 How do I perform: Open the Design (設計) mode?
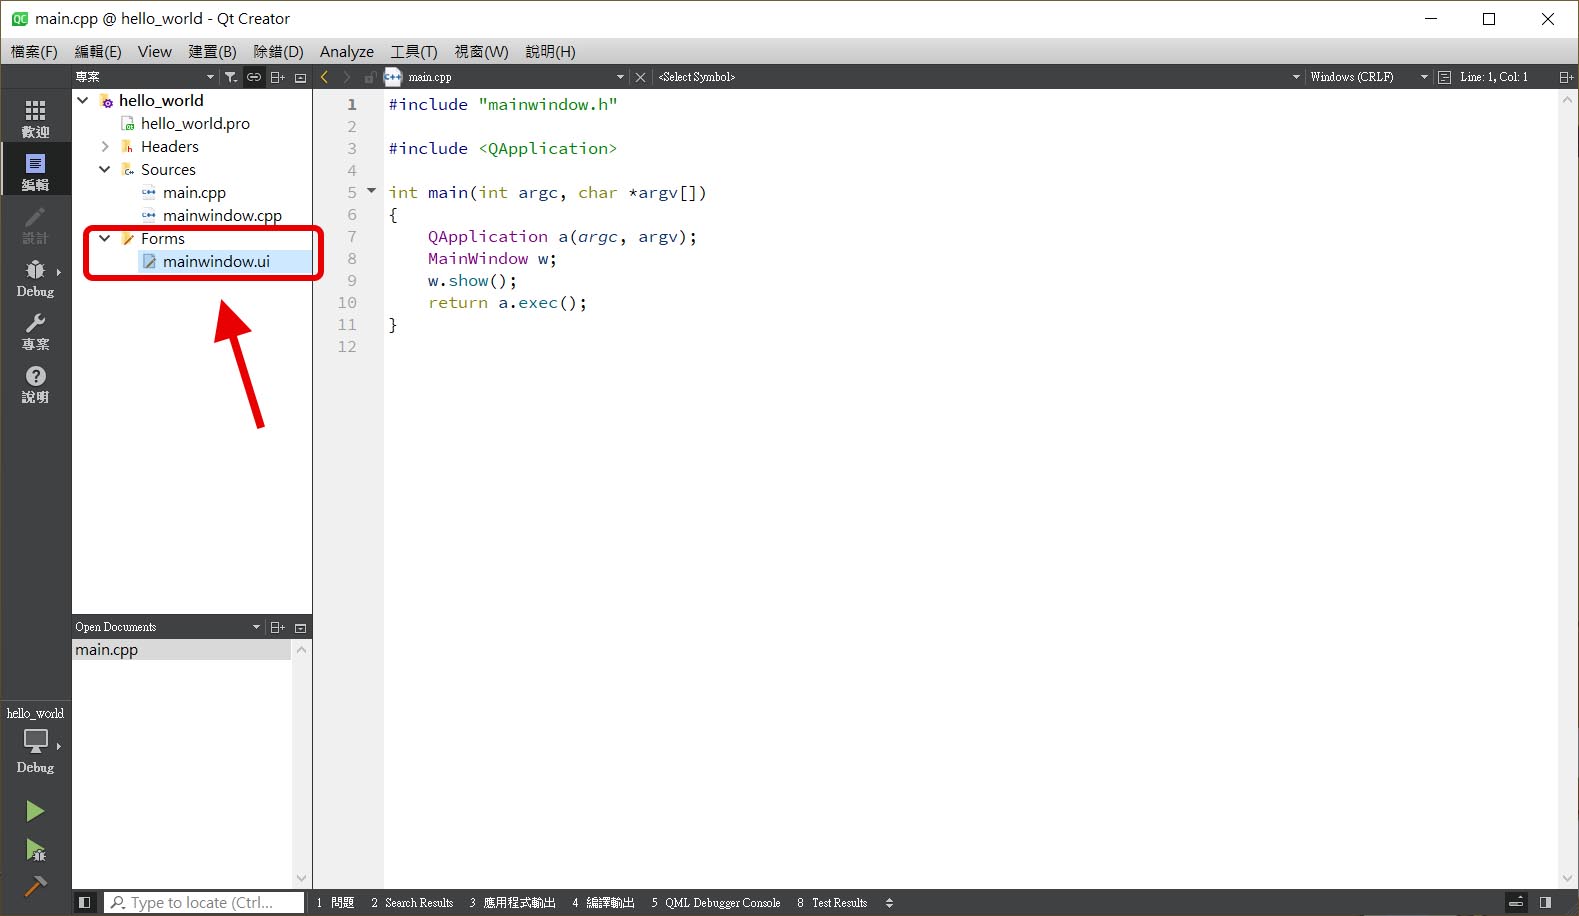[x=35, y=225]
